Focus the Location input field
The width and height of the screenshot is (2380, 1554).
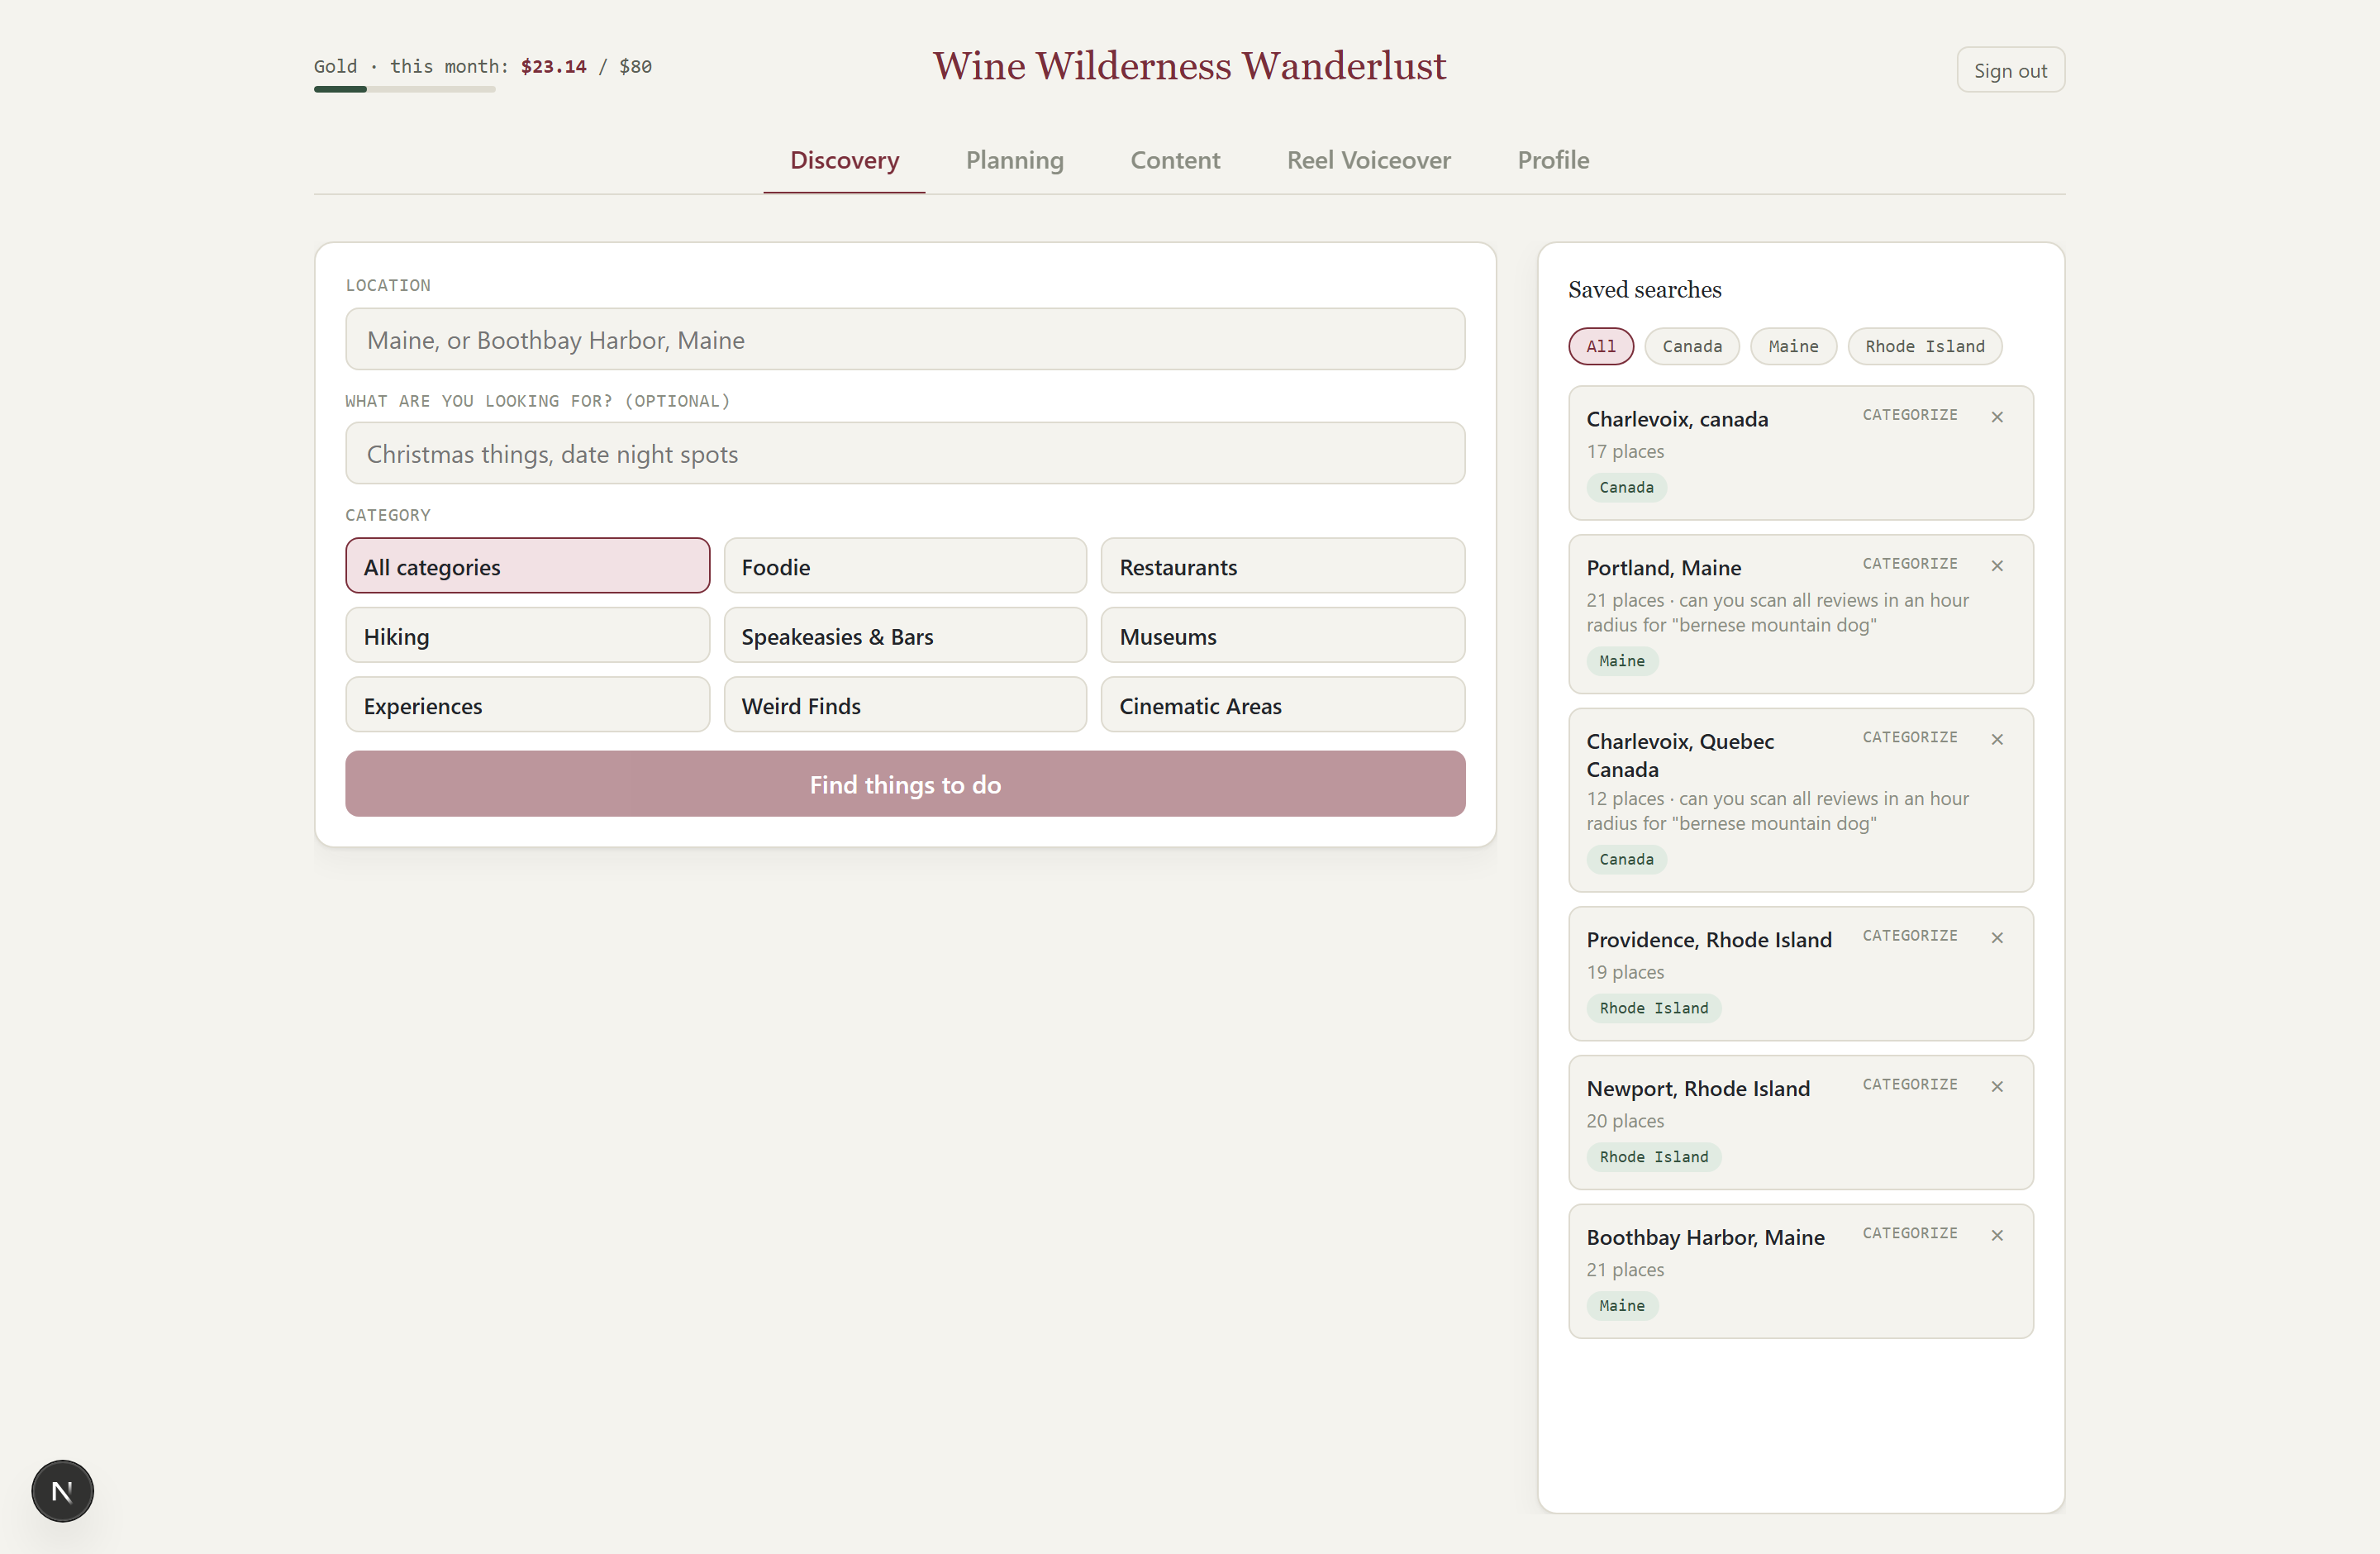pos(905,339)
